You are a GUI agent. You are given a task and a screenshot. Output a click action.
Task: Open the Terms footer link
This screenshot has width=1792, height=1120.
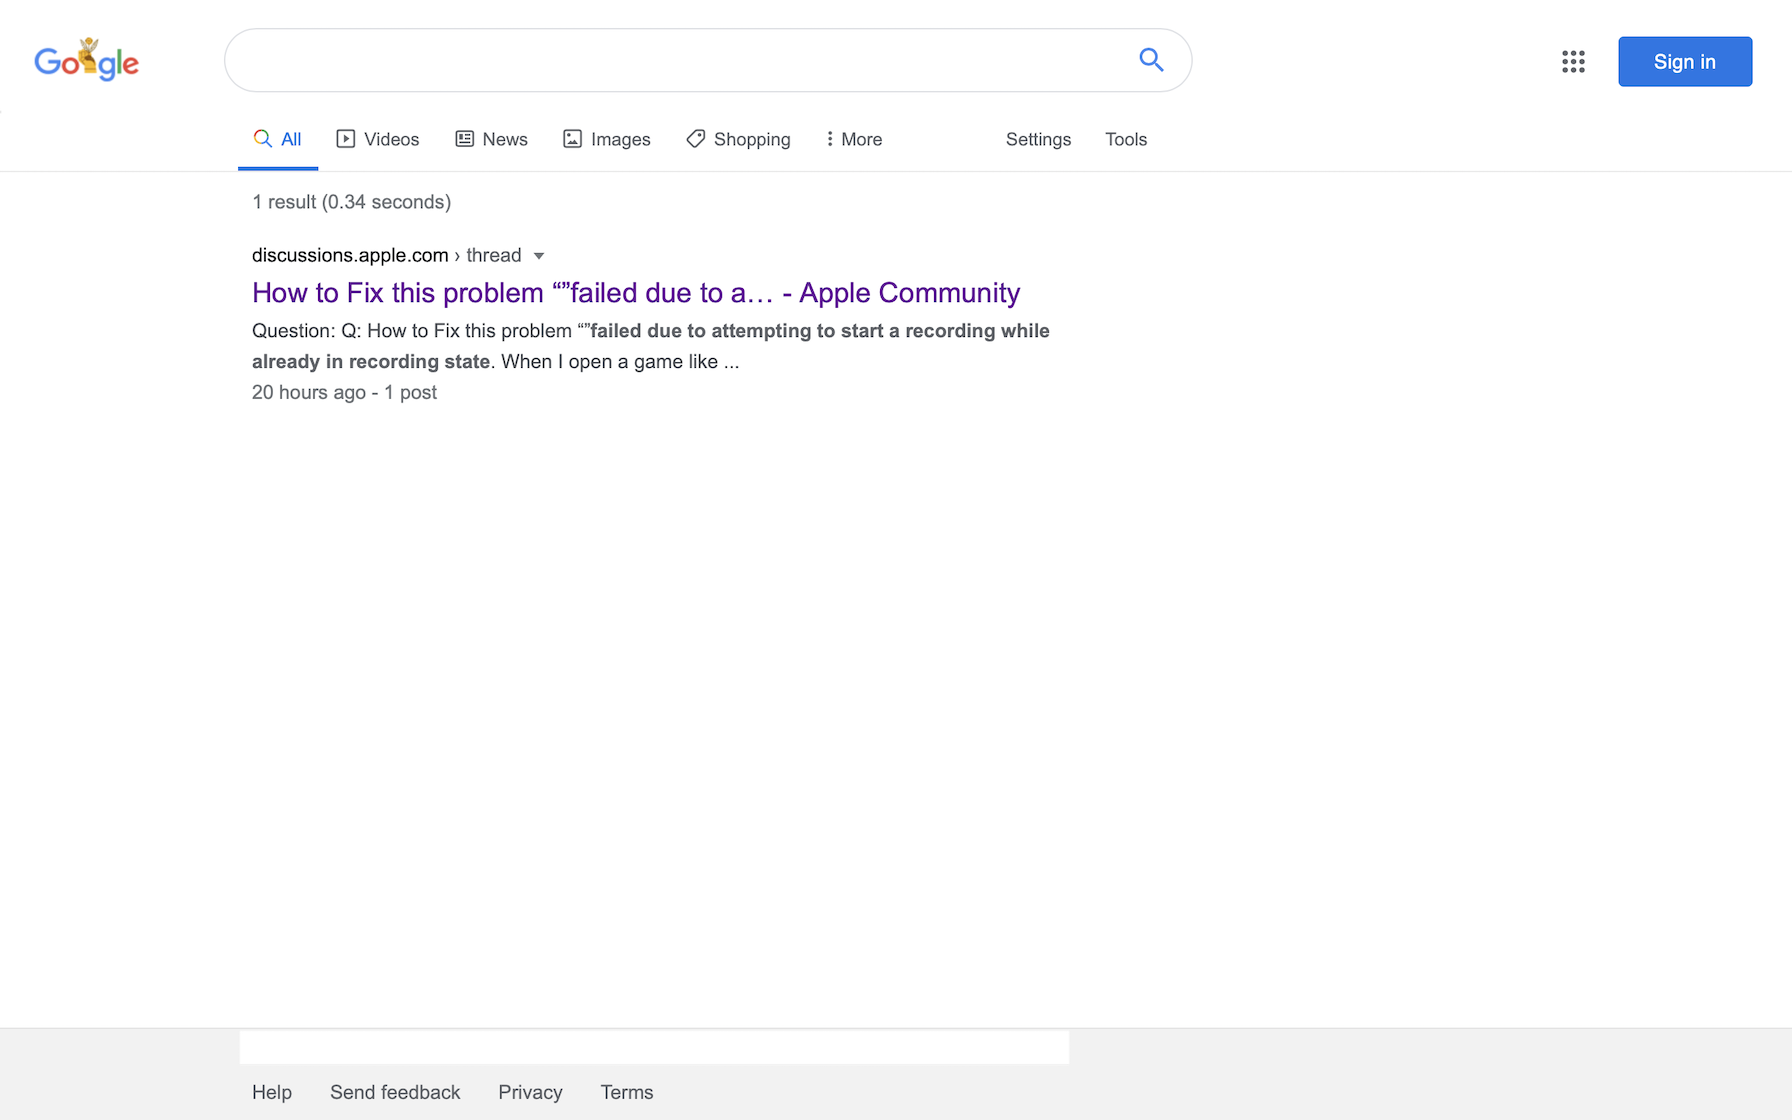(x=627, y=1092)
